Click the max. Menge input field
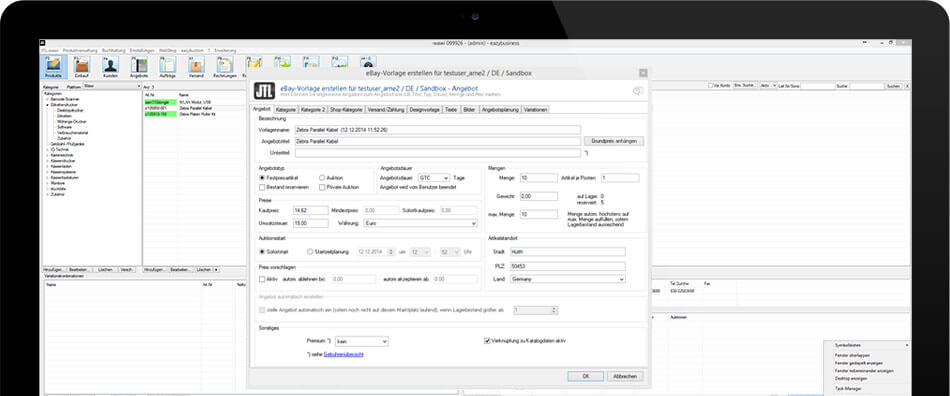 [x=538, y=214]
